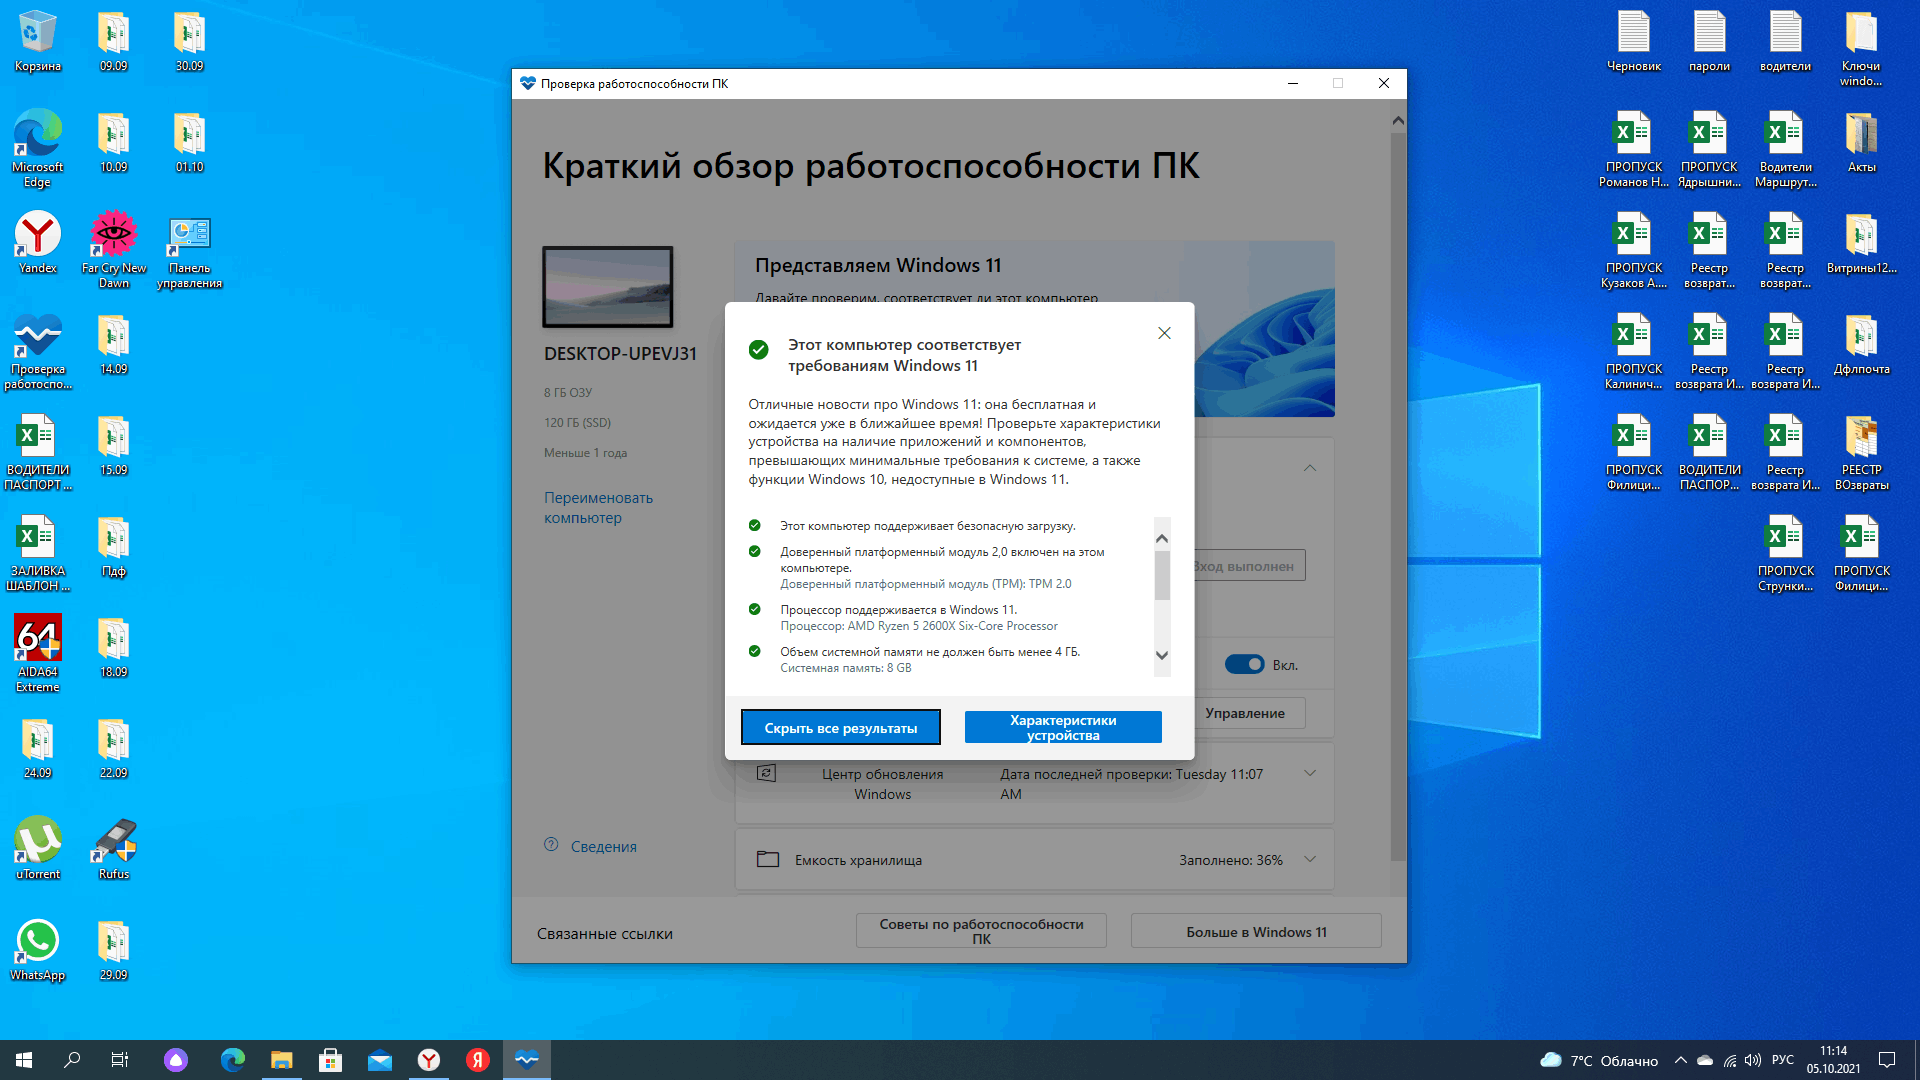Open ПРОПУСК Струнки Excel file
Screen dimensions: 1920x1080
(x=1785, y=553)
